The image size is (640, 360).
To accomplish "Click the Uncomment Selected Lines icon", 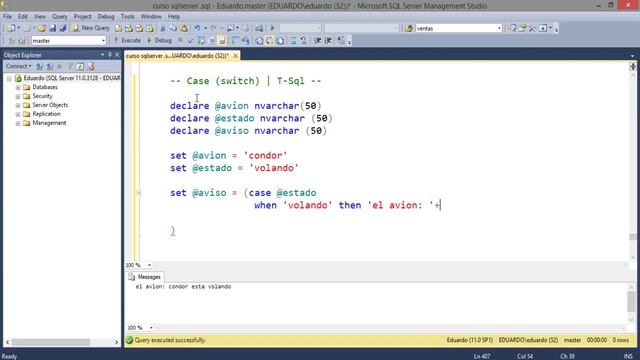I will pyautogui.click(x=303, y=40).
